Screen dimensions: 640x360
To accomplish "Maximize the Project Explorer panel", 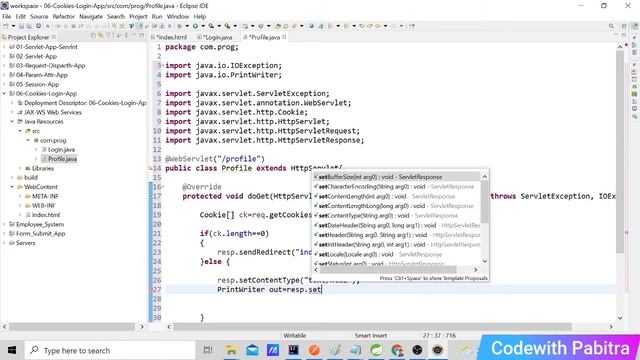I will click(142, 36).
